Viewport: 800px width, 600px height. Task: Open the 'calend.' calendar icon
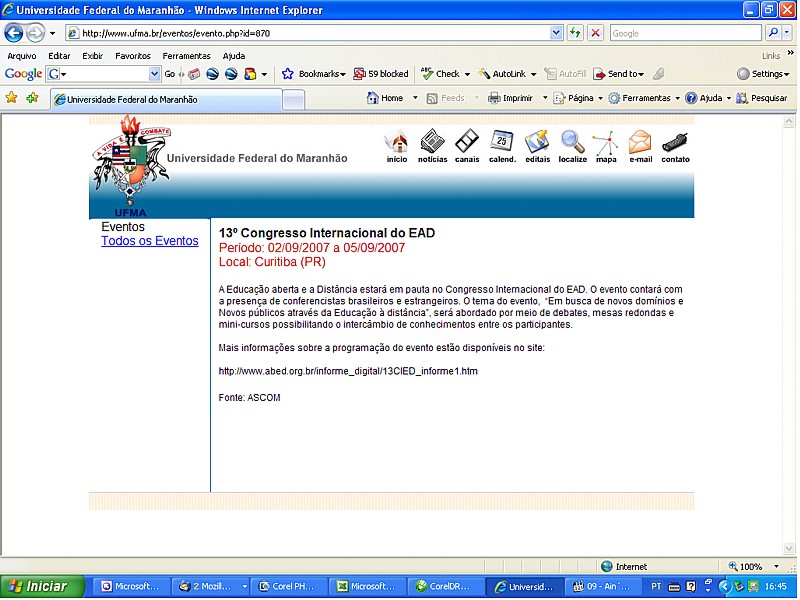tap(502, 143)
